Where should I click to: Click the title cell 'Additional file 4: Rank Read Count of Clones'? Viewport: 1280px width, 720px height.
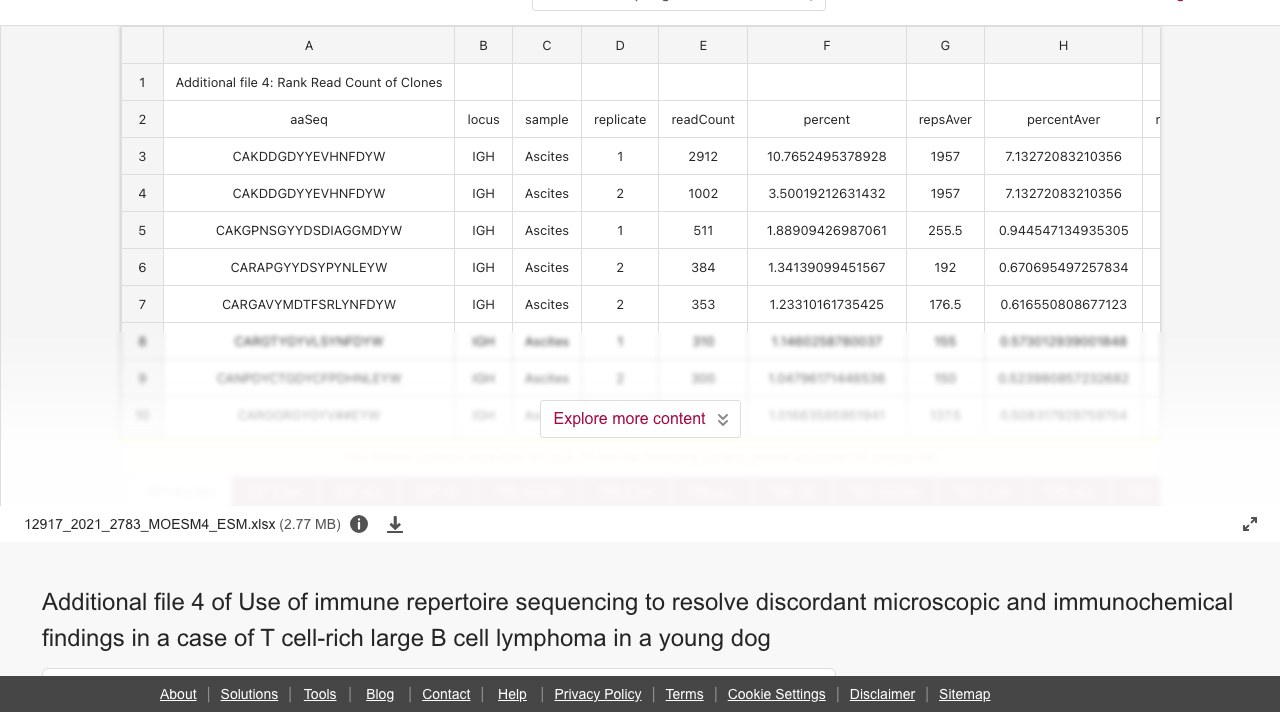(x=309, y=82)
